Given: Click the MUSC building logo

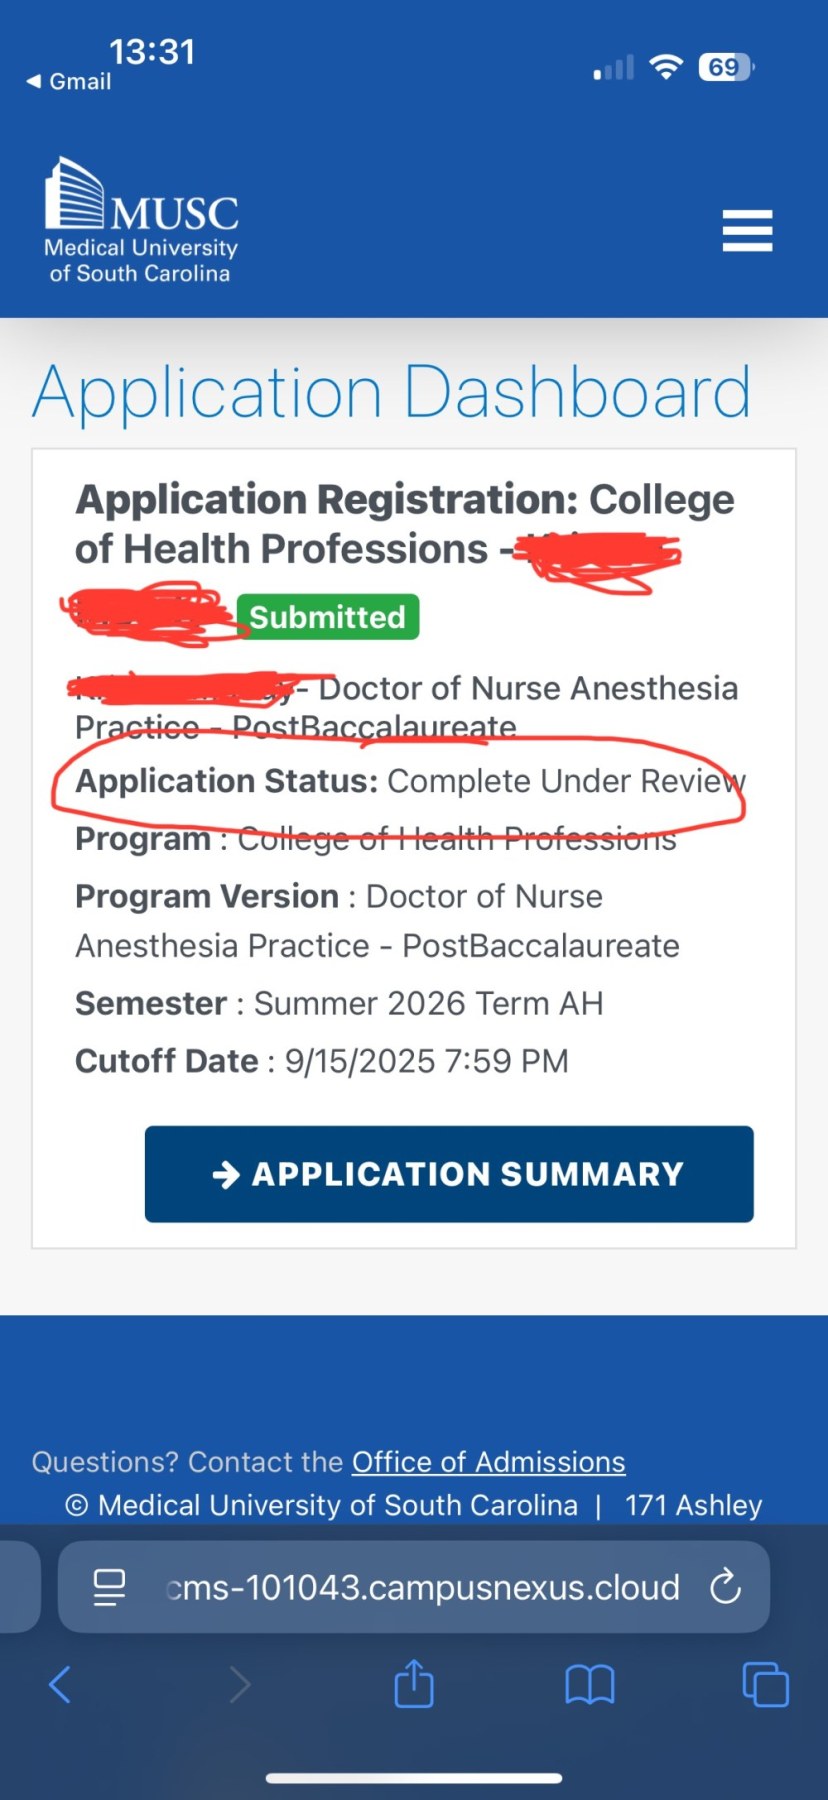Looking at the screenshot, I should pyautogui.click(x=74, y=192).
